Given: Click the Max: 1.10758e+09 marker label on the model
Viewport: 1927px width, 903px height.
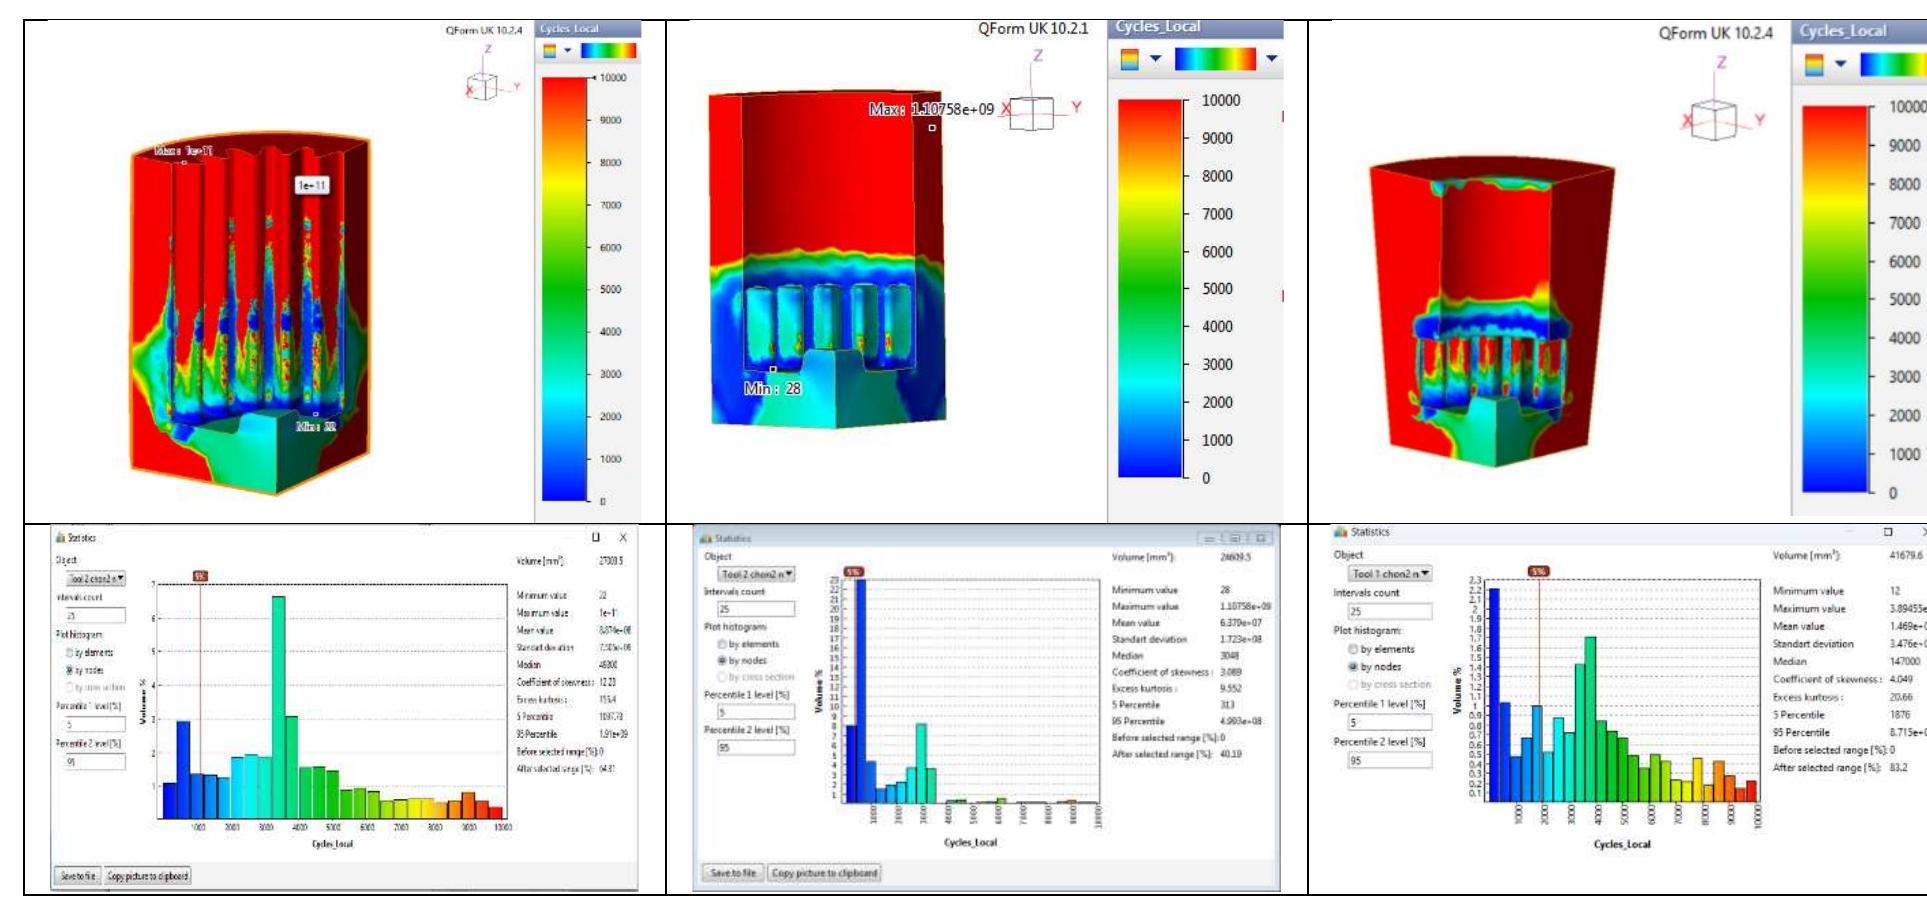Looking at the screenshot, I should click(931, 109).
